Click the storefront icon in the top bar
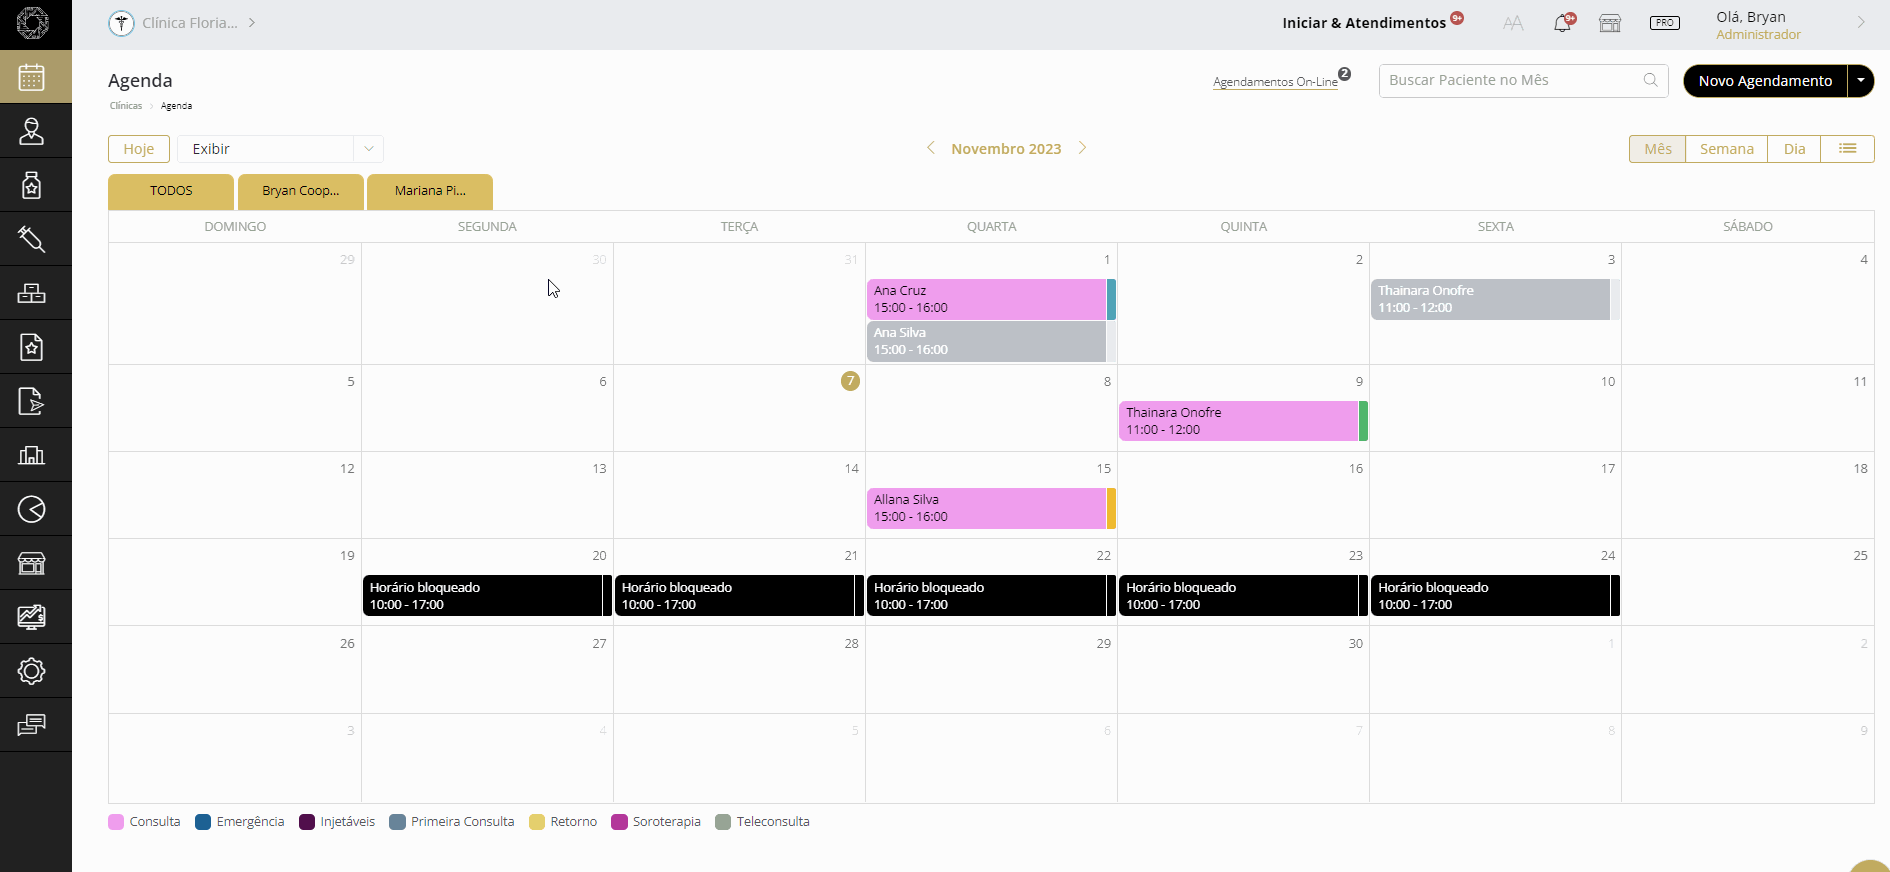1890x872 pixels. tap(1610, 23)
